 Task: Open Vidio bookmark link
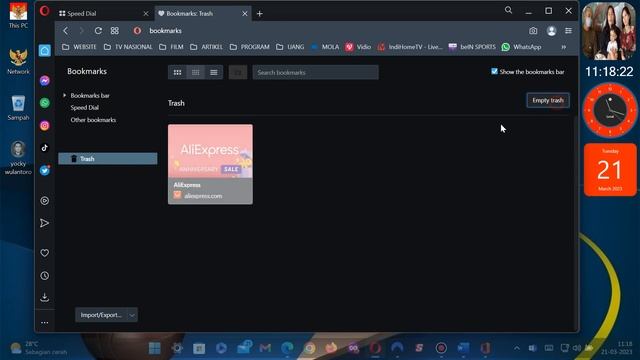click(358, 47)
